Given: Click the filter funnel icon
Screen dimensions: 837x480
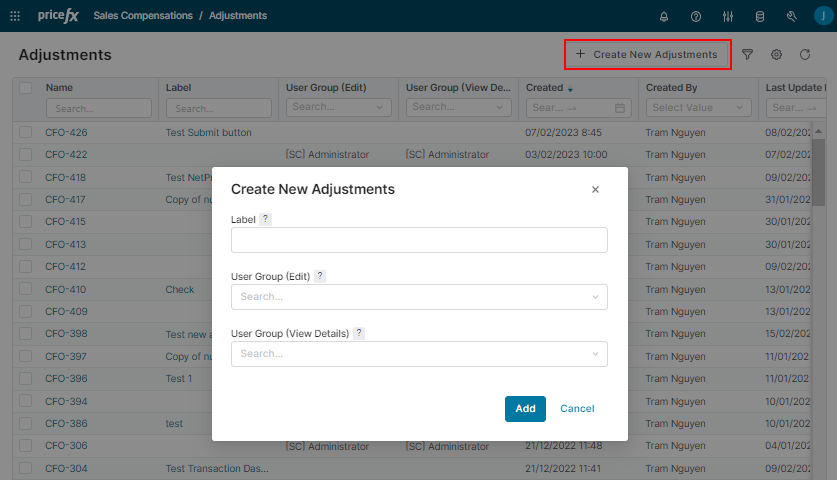Looking at the screenshot, I should coord(747,54).
